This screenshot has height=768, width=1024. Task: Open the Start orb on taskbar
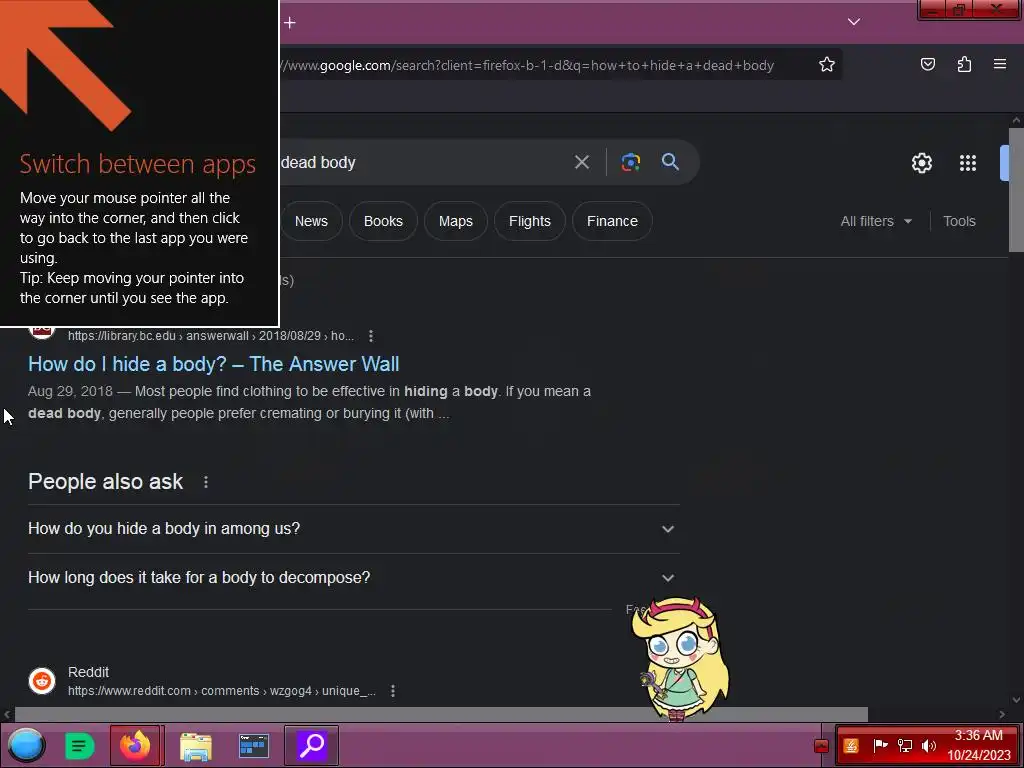click(x=26, y=745)
